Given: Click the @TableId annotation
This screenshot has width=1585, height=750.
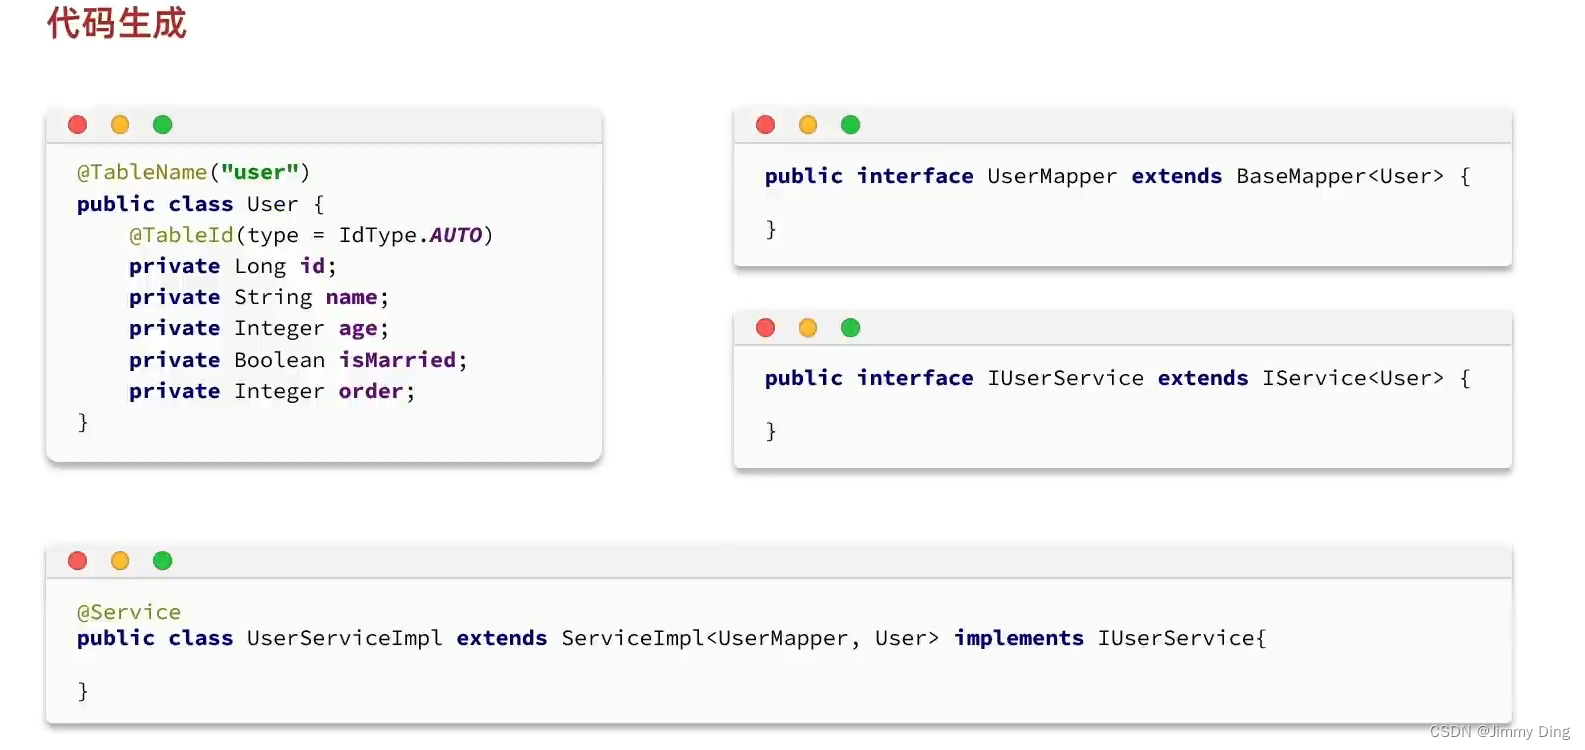Looking at the screenshot, I should pos(181,235).
